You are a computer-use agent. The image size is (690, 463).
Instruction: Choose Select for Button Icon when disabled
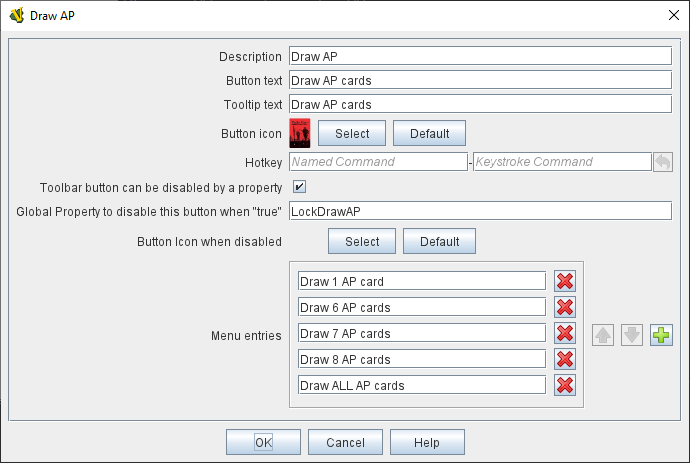coord(362,241)
